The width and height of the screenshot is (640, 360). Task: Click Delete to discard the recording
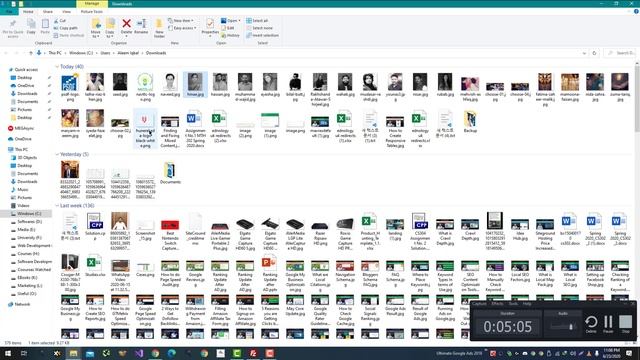[x=591, y=324]
